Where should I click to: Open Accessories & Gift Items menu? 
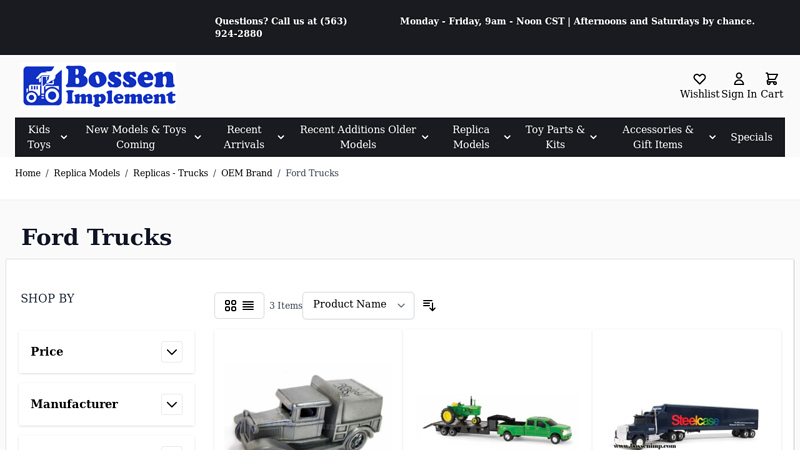tap(658, 137)
